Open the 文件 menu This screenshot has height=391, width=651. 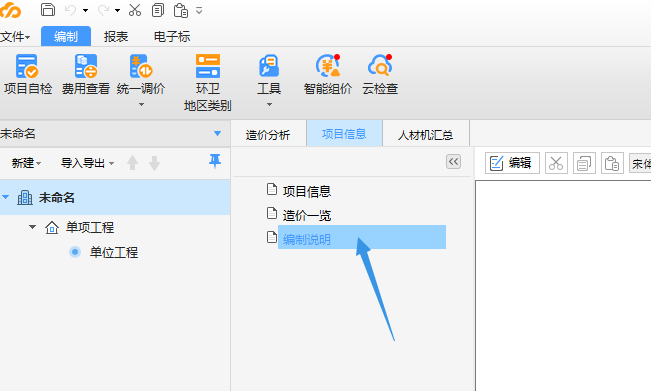point(15,37)
